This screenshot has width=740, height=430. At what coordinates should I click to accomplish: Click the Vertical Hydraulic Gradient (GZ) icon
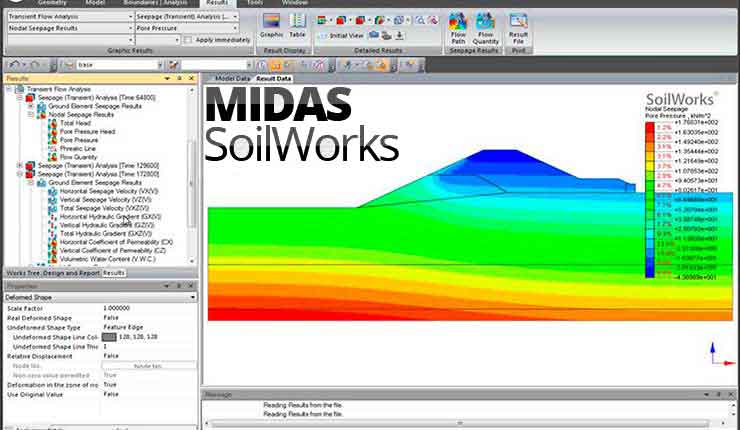pos(52,225)
